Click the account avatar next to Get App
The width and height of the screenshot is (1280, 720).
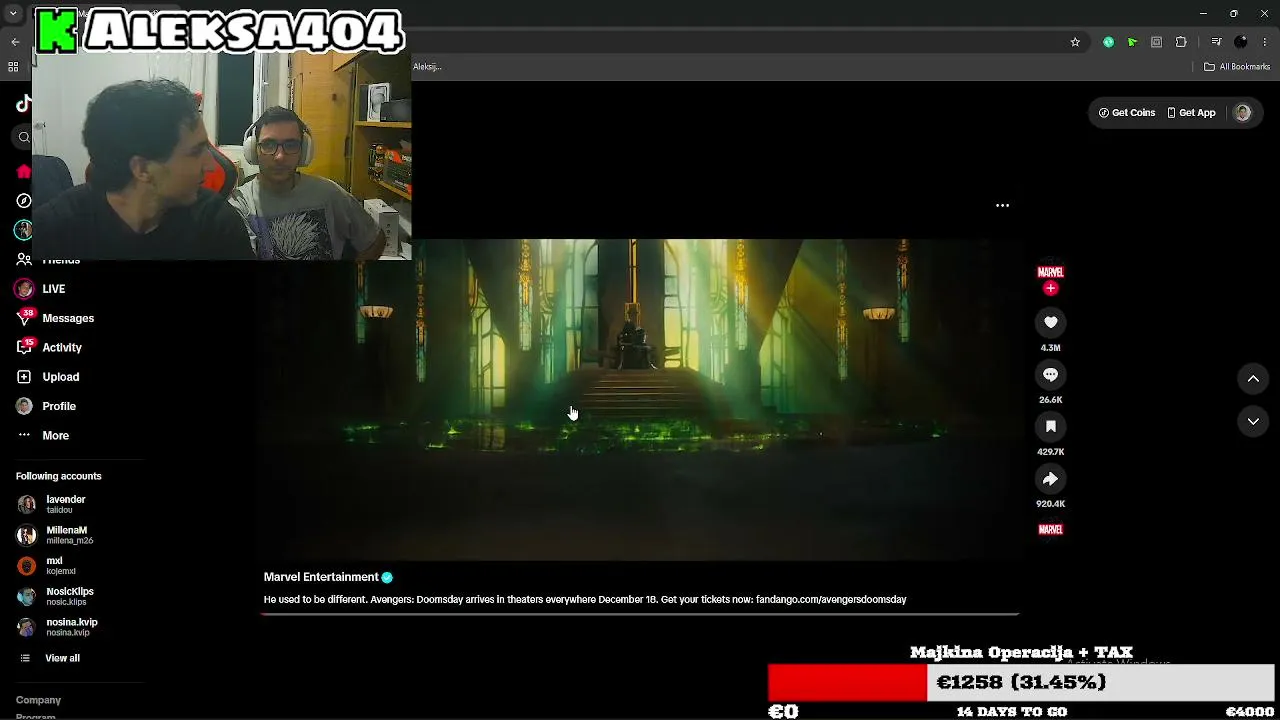pyautogui.click(x=1242, y=113)
